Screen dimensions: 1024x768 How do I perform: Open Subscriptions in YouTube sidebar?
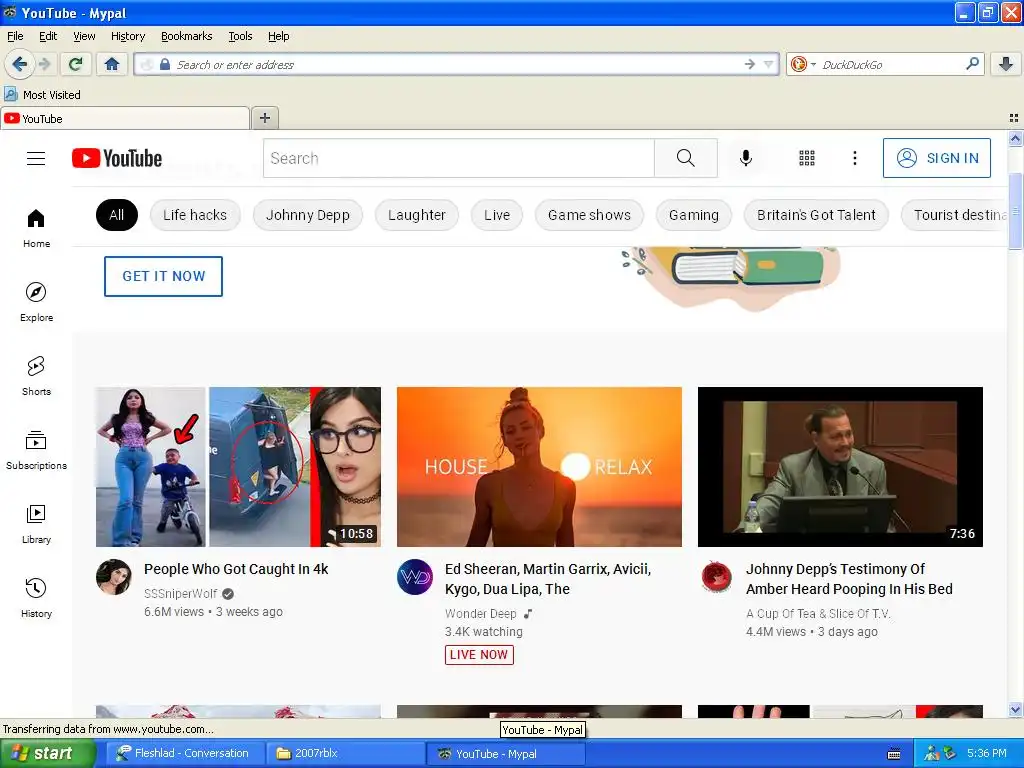click(37, 451)
